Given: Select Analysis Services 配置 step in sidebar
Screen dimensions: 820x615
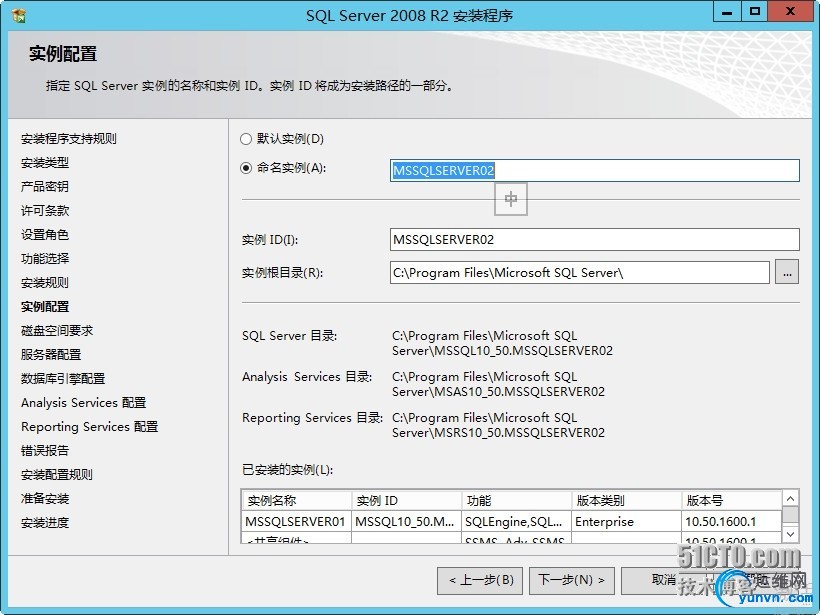Looking at the screenshot, I should pyautogui.click(x=84, y=403).
